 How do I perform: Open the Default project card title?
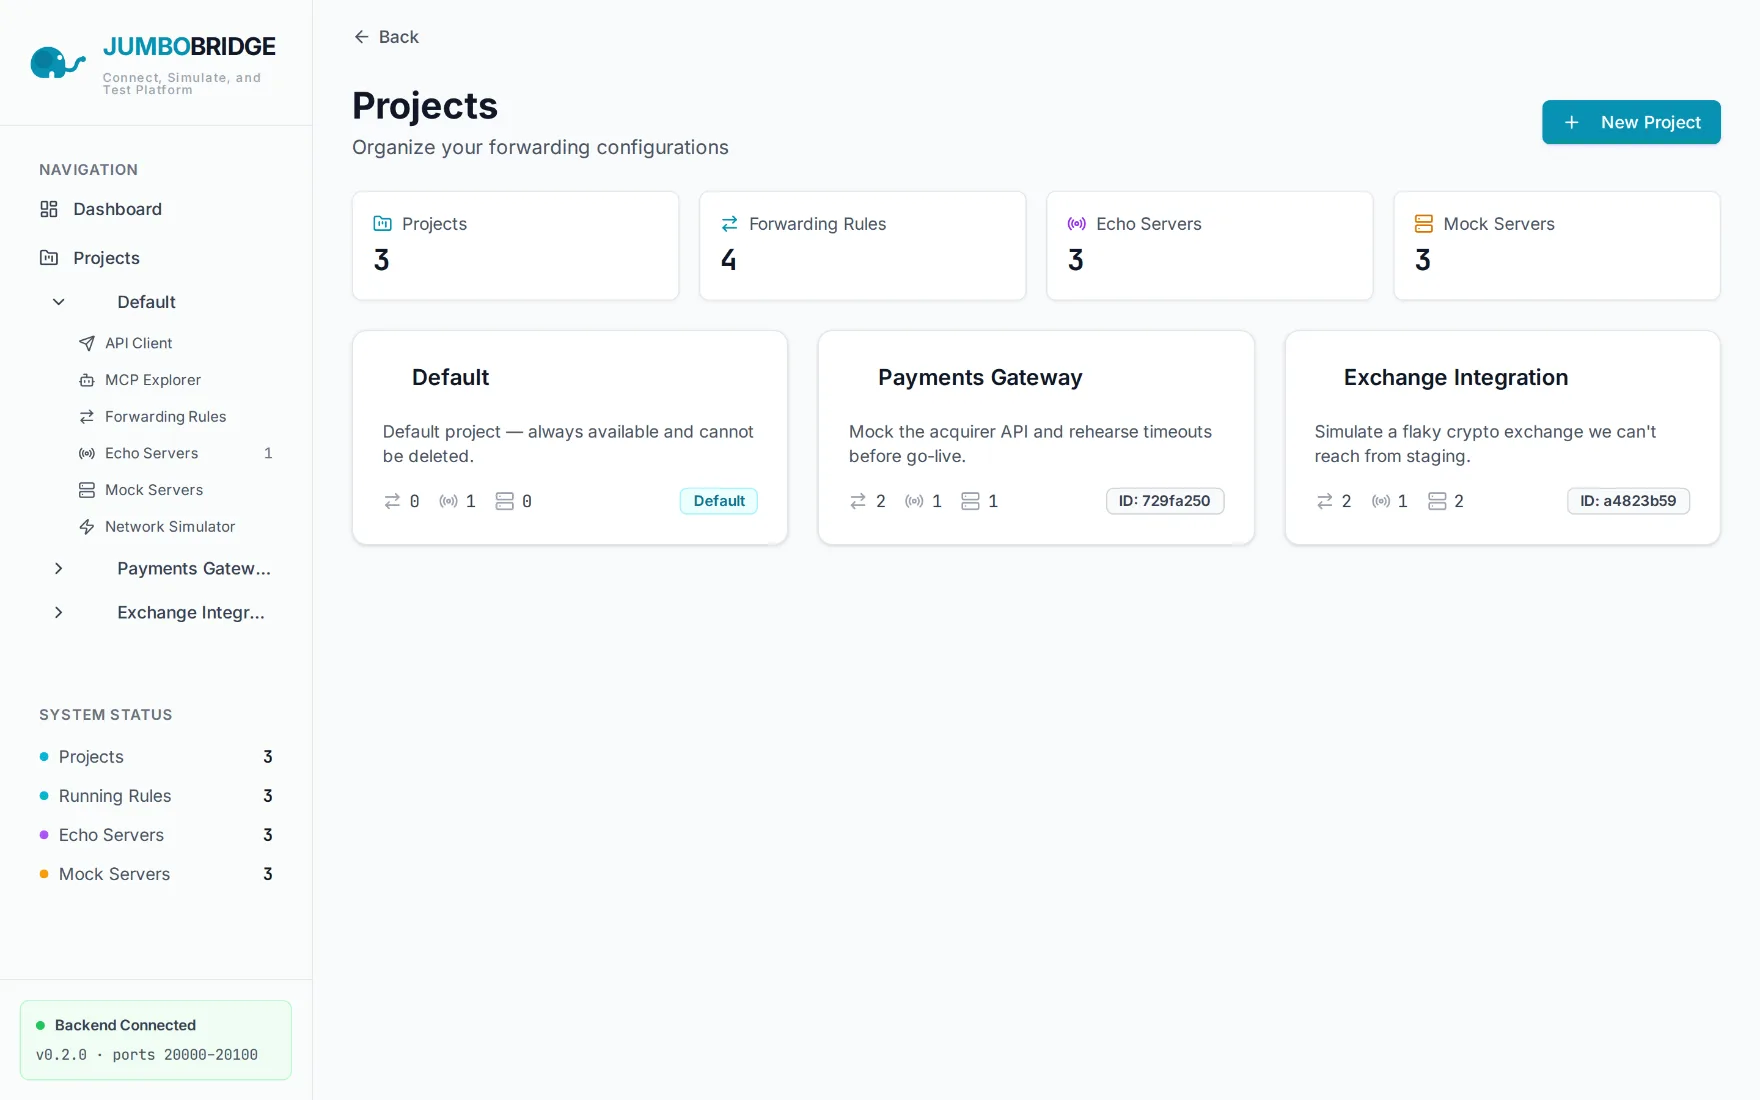coord(450,377)
